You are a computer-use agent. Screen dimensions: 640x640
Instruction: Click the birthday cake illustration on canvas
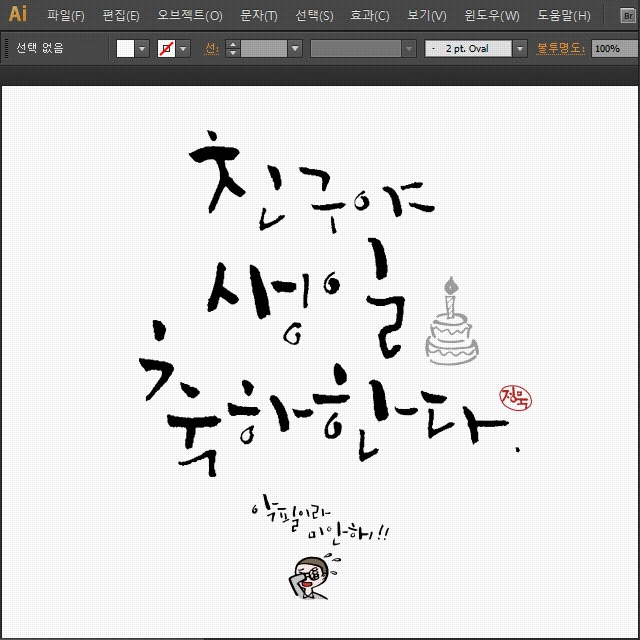pos(451,322)
